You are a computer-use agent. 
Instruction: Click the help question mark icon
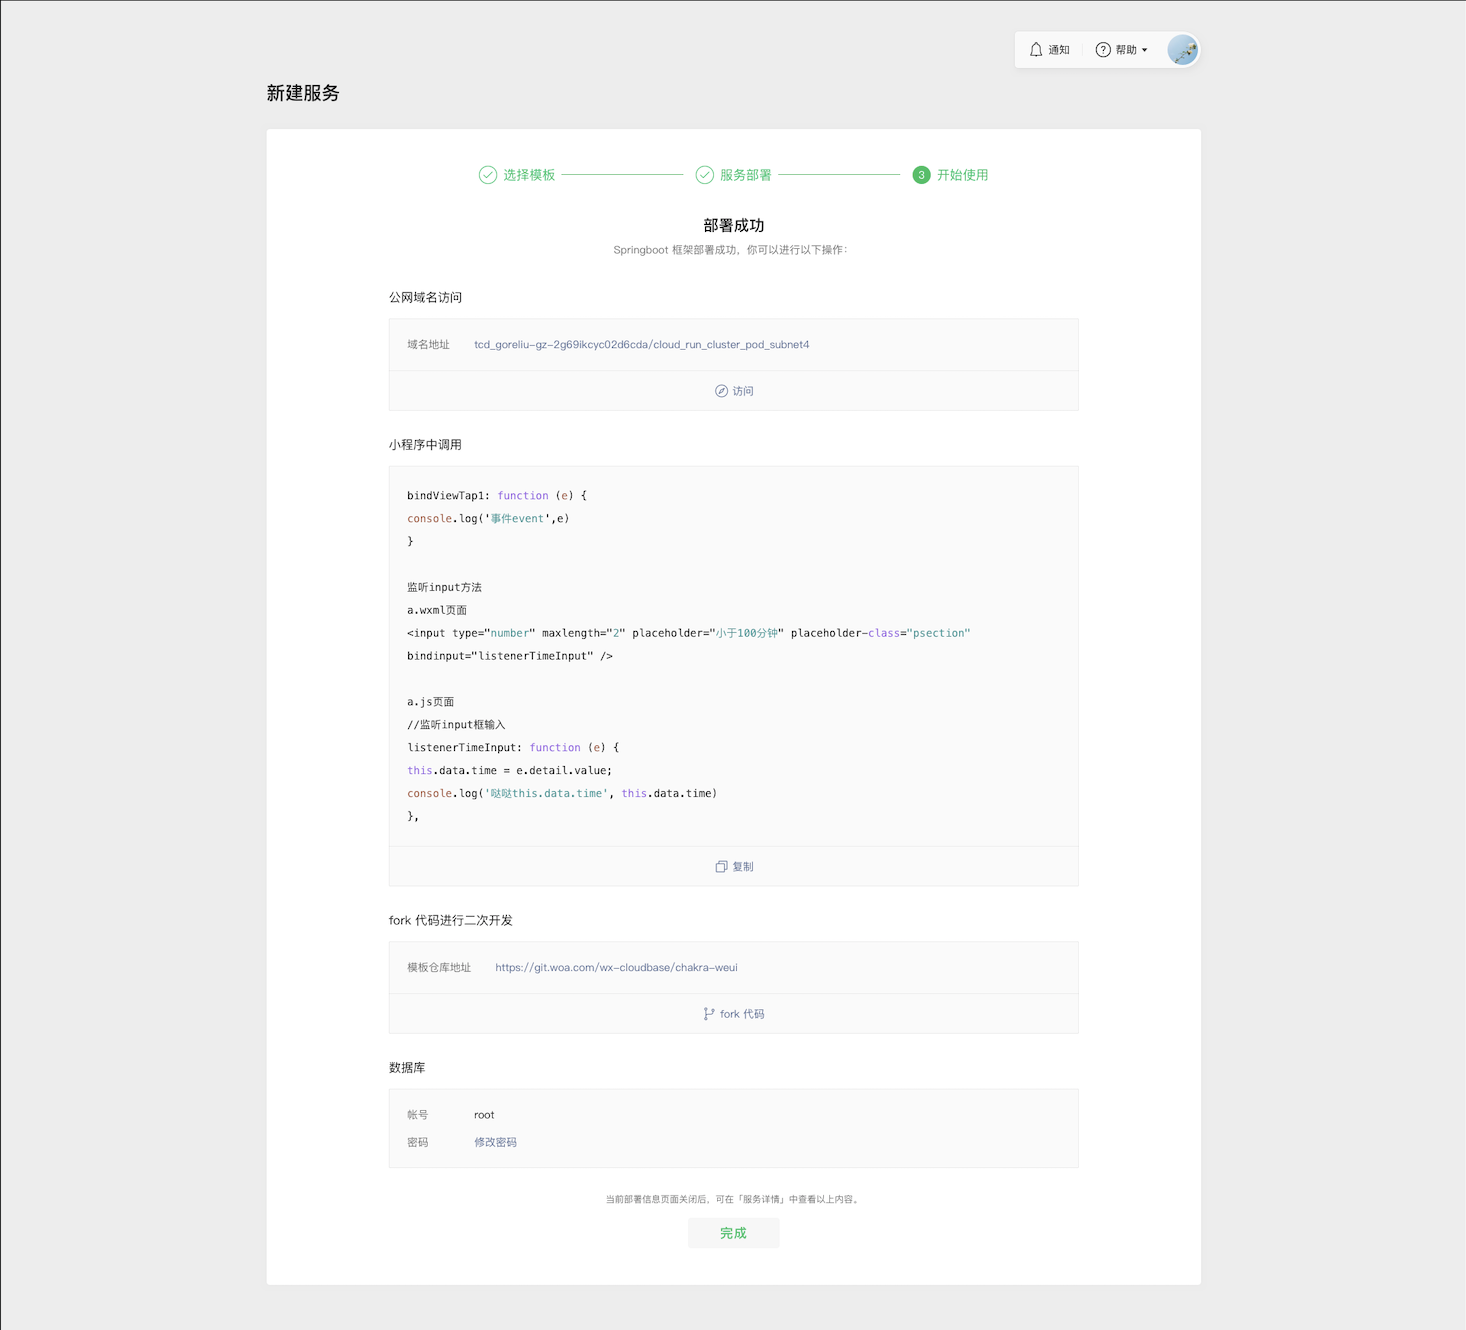1103,50
